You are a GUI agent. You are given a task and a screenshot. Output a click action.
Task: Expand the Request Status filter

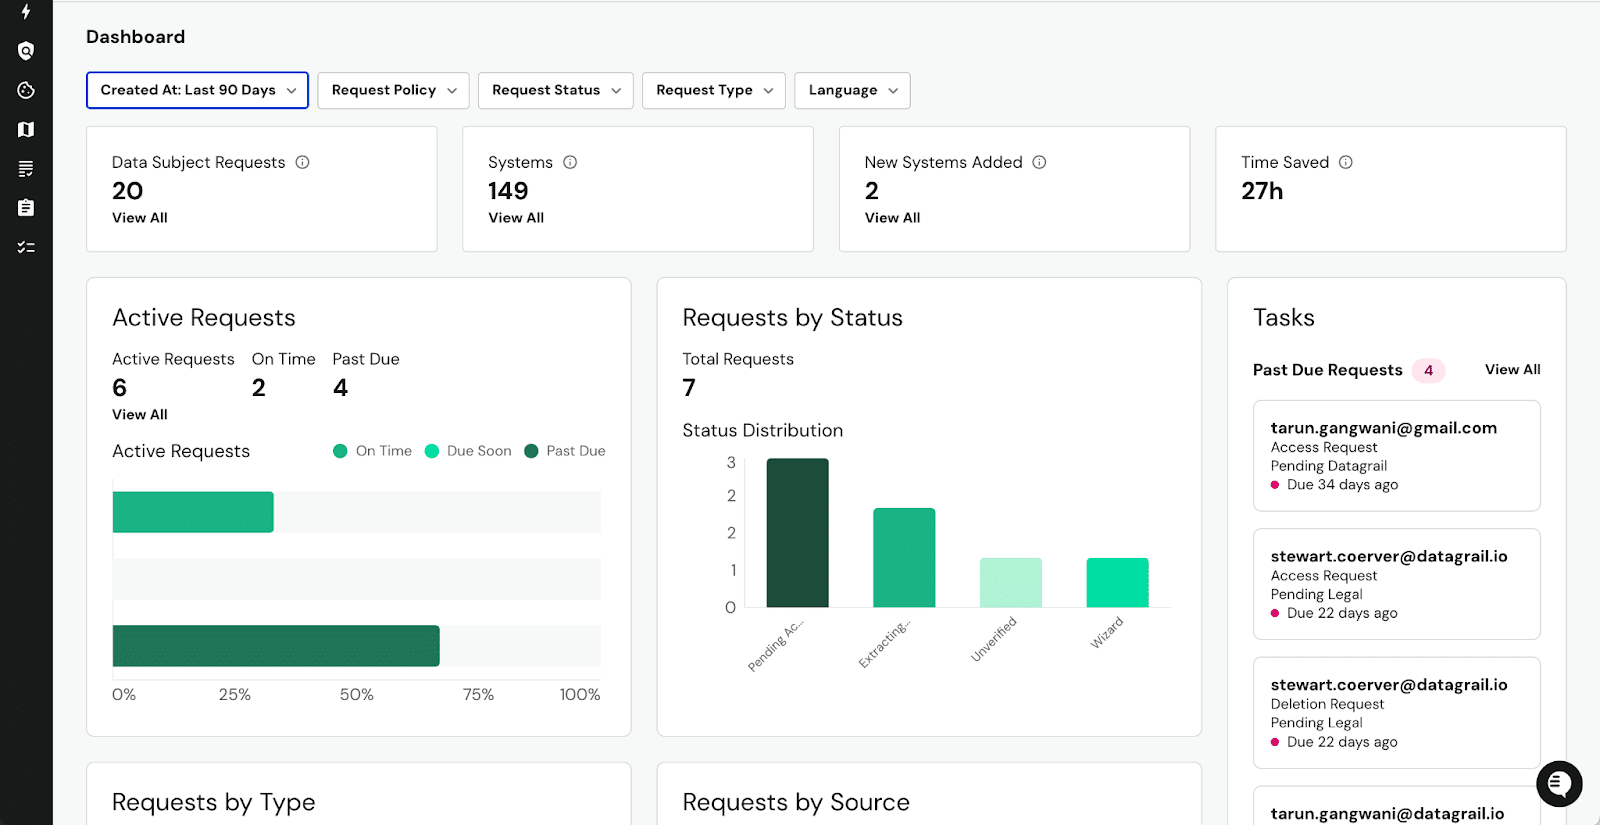point(555,90)
